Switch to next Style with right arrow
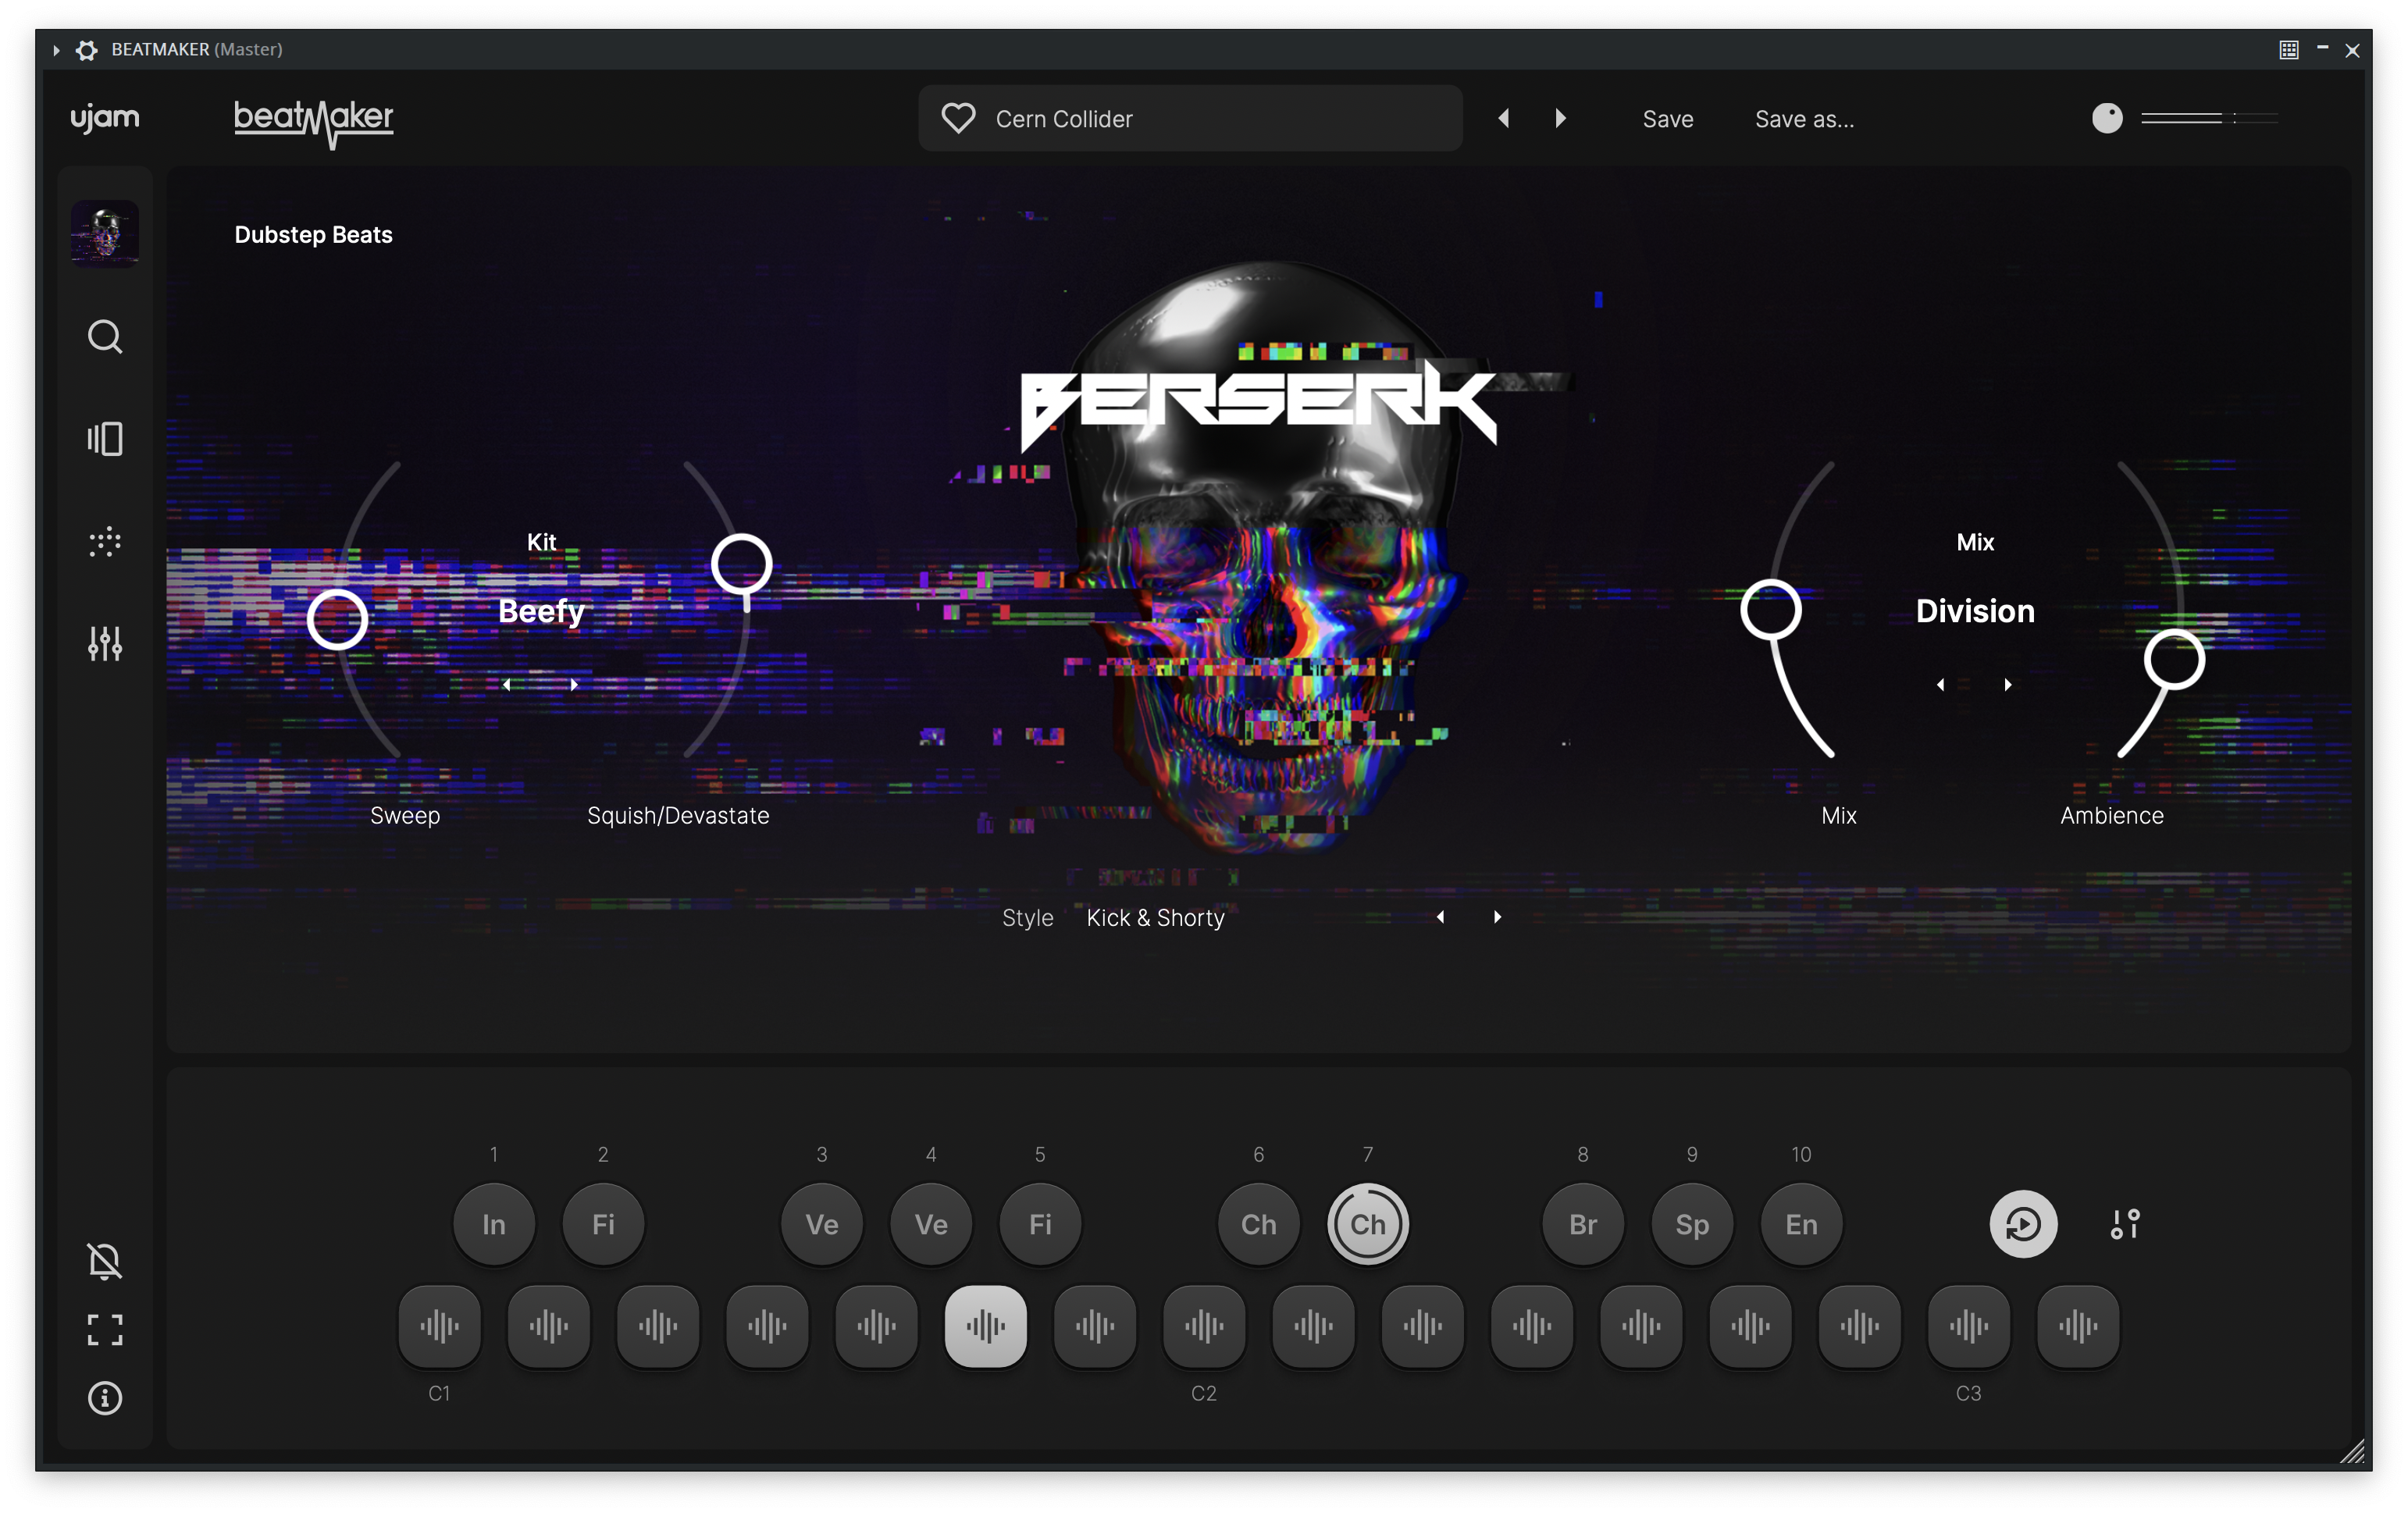Viewport: 2408px width, 1513px height. (x=1498, y=917)
